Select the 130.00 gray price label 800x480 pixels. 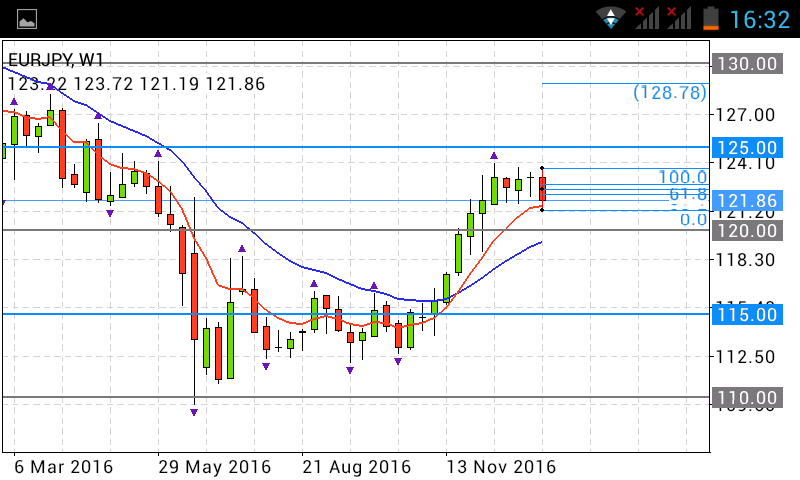pos(747,64)
